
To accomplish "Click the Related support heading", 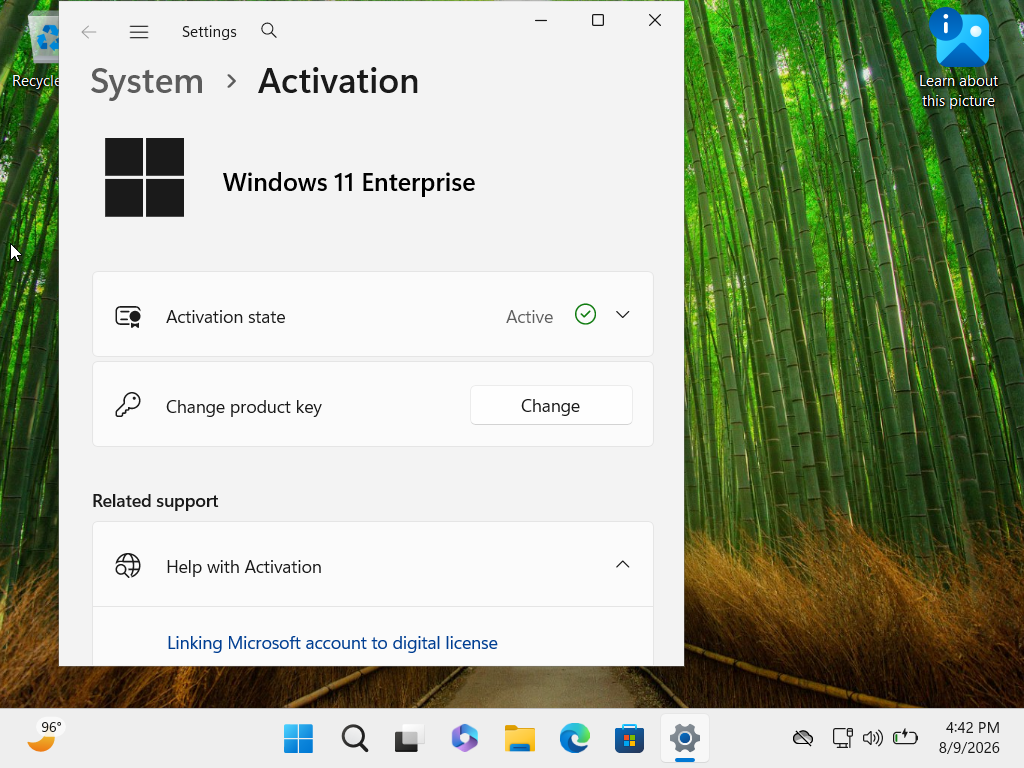I will pos(155,502).
